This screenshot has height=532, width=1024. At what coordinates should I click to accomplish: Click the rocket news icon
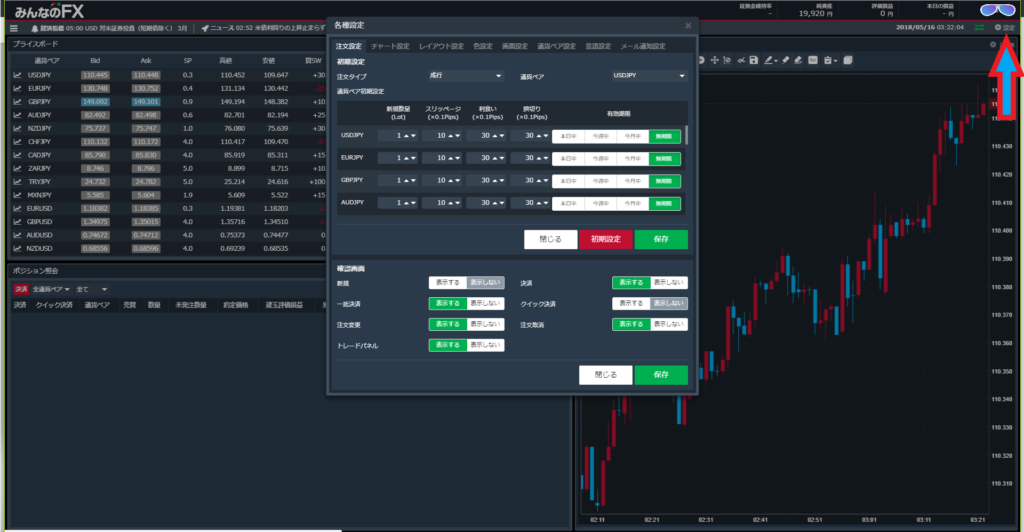205,28
